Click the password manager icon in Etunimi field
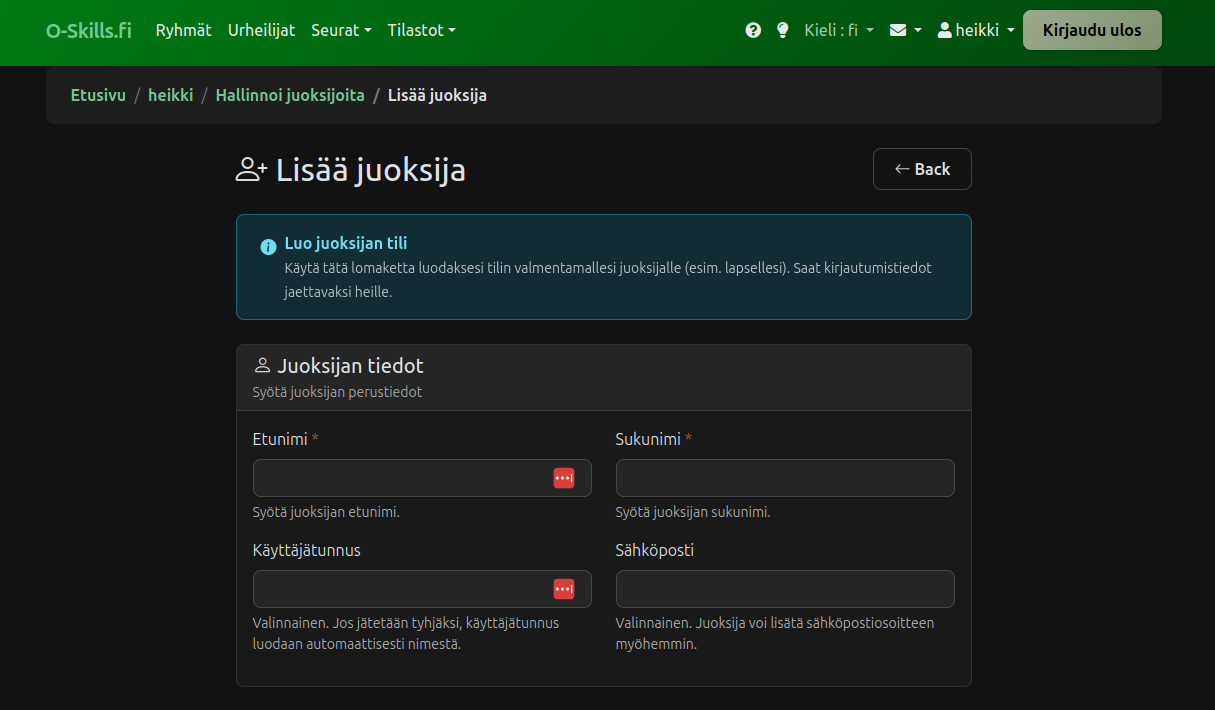 click(x=565, y=478)
